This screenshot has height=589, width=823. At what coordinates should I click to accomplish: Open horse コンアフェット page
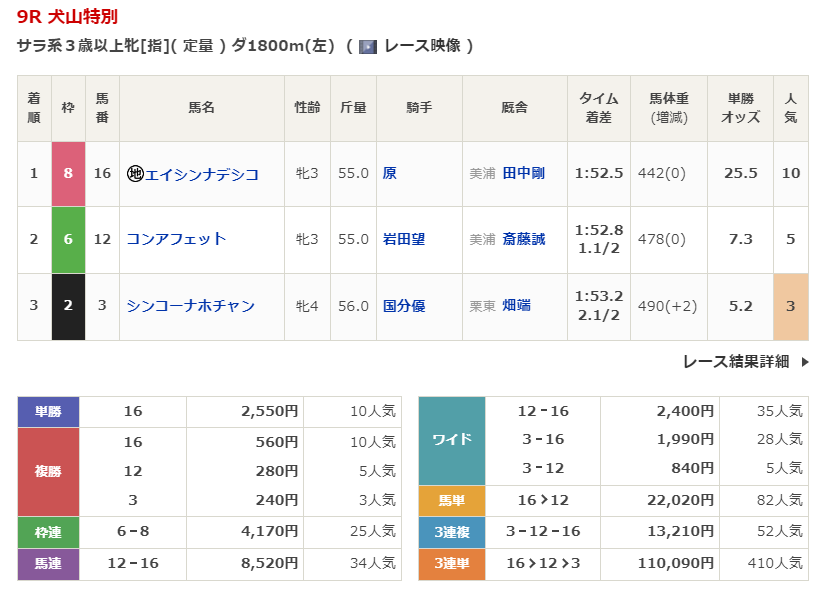[176, 239]
